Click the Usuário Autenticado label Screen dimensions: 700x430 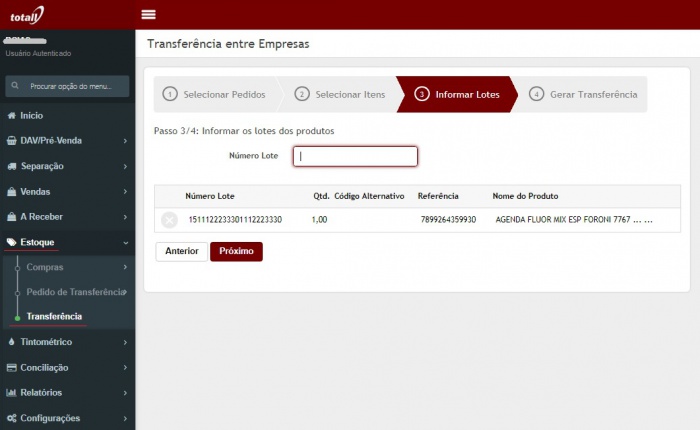coord(38,53)
